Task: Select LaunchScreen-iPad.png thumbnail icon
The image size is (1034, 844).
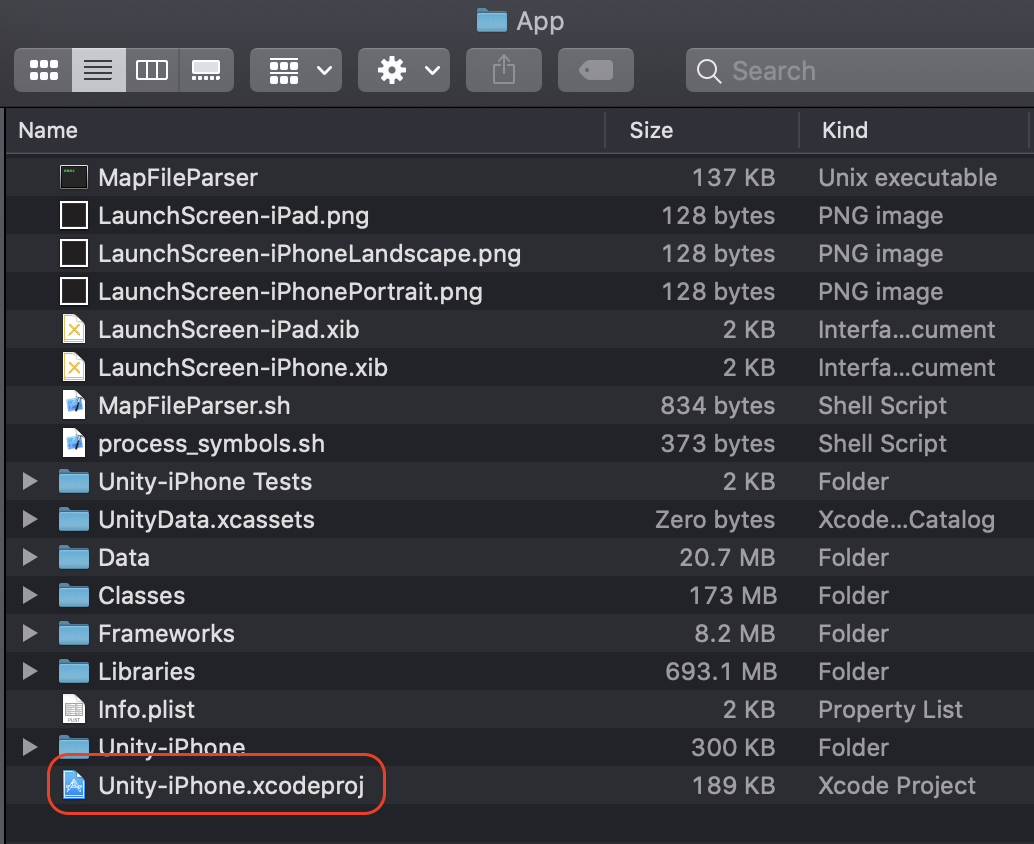Action: click(74, 216)
